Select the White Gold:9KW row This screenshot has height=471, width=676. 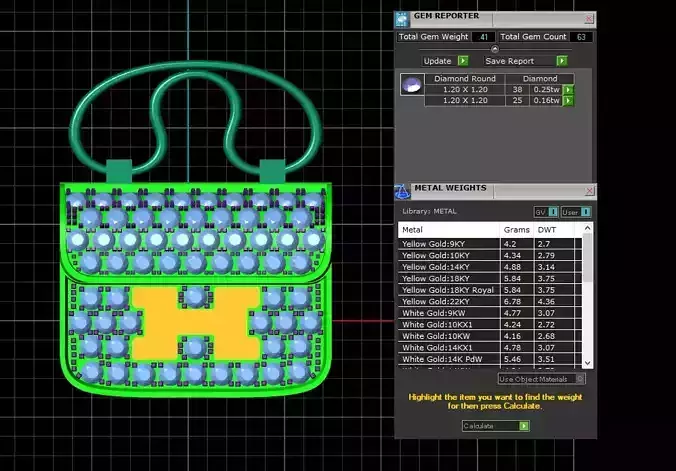pos(490,313)
